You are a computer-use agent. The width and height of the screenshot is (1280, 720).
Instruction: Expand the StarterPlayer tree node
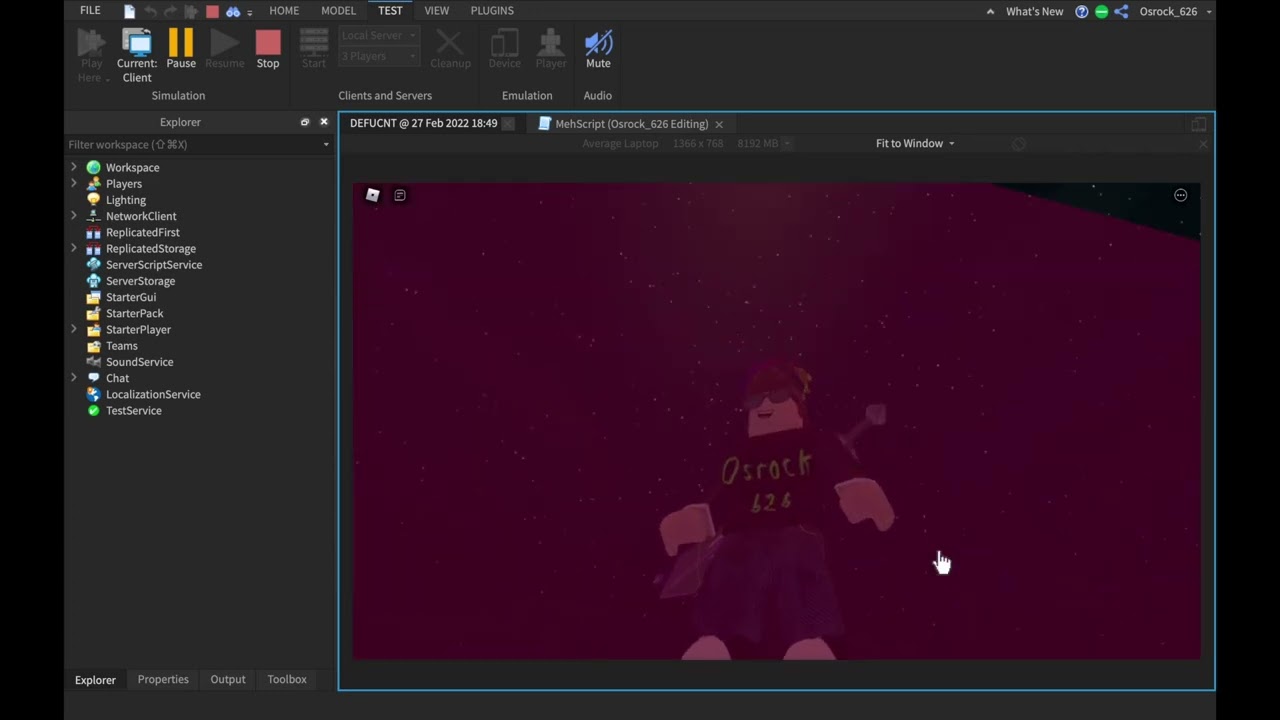(73, 329)
